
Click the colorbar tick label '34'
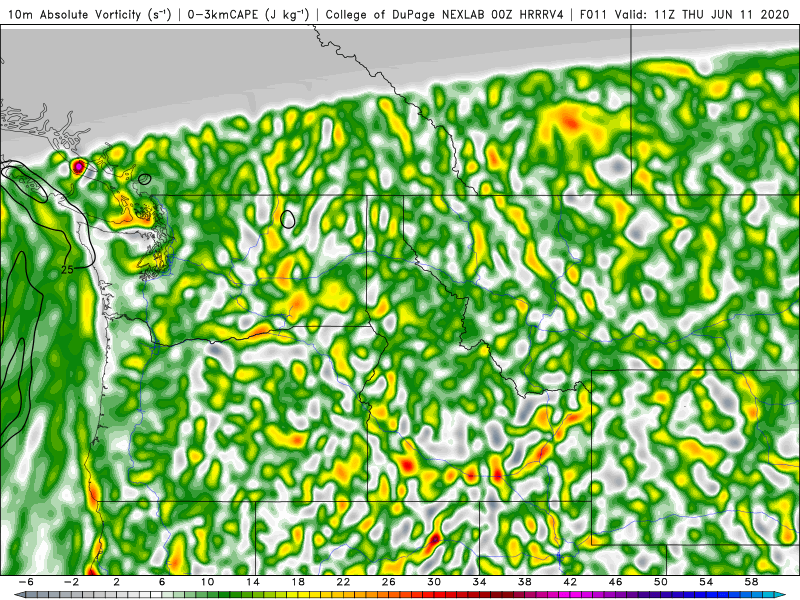(479, 582)
